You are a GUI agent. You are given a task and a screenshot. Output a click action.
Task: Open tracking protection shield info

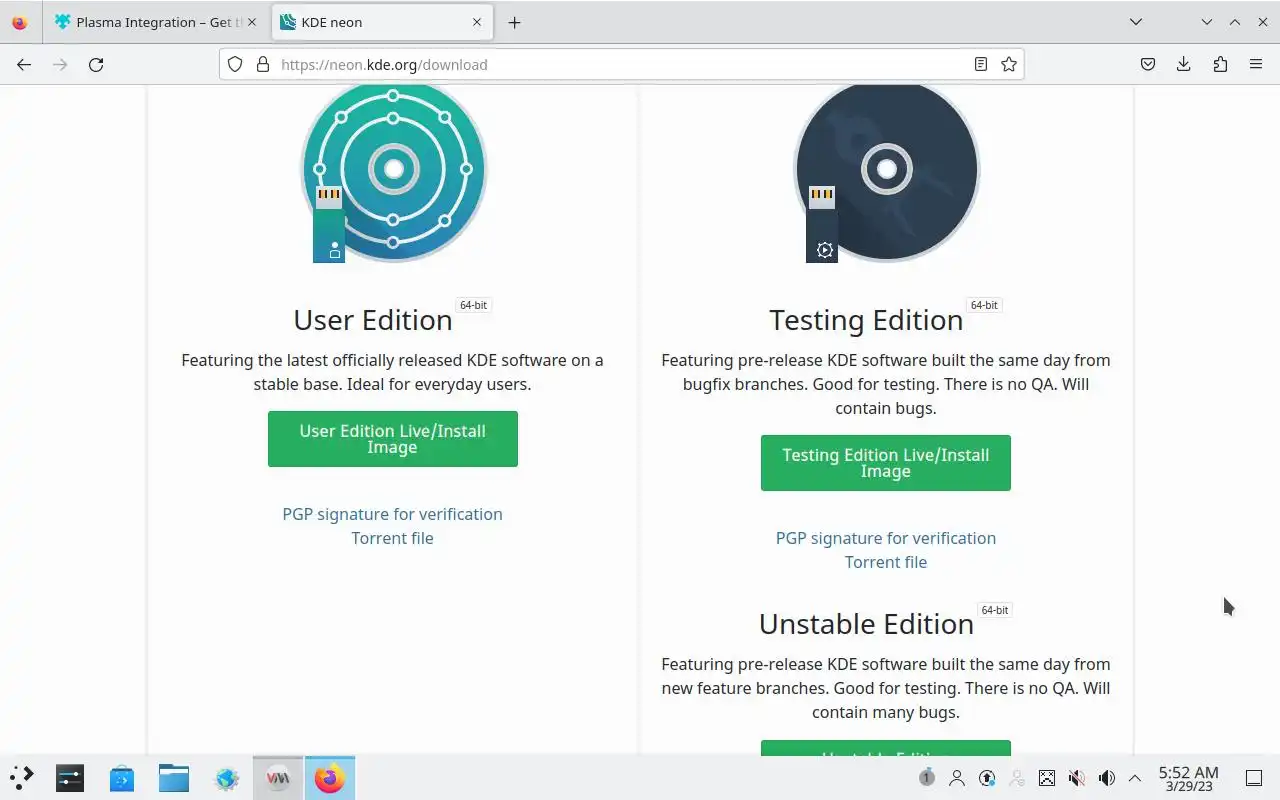tap(235, 64)
